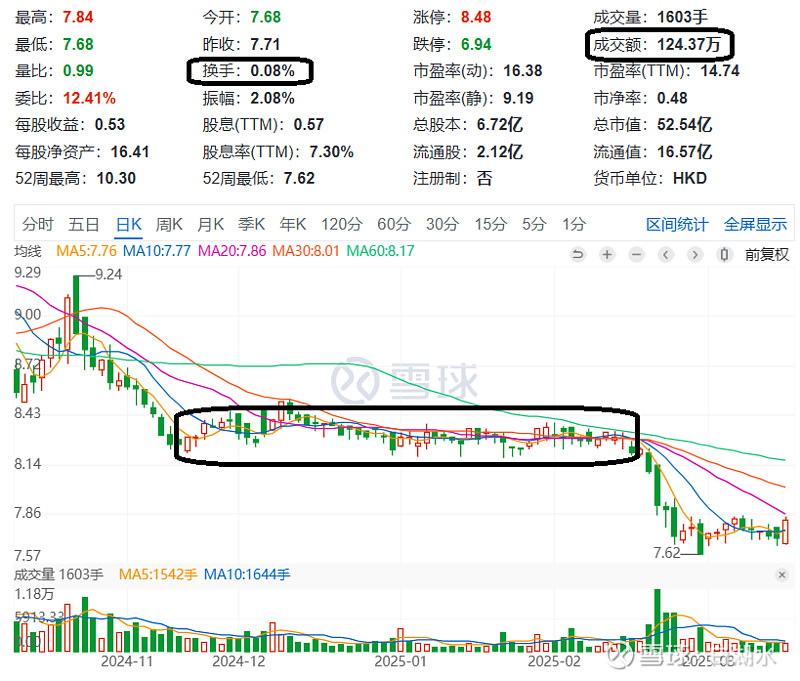Select the 30分 interval tab
The width and height of the screenshot is (800, 681).
pos(442,224)
